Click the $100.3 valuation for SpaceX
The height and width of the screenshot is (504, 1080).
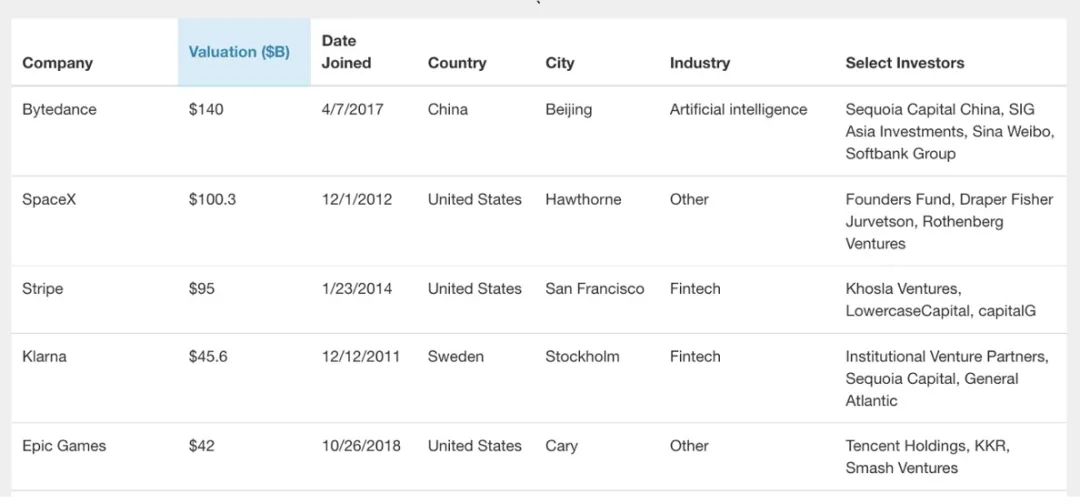click(212, 200)
